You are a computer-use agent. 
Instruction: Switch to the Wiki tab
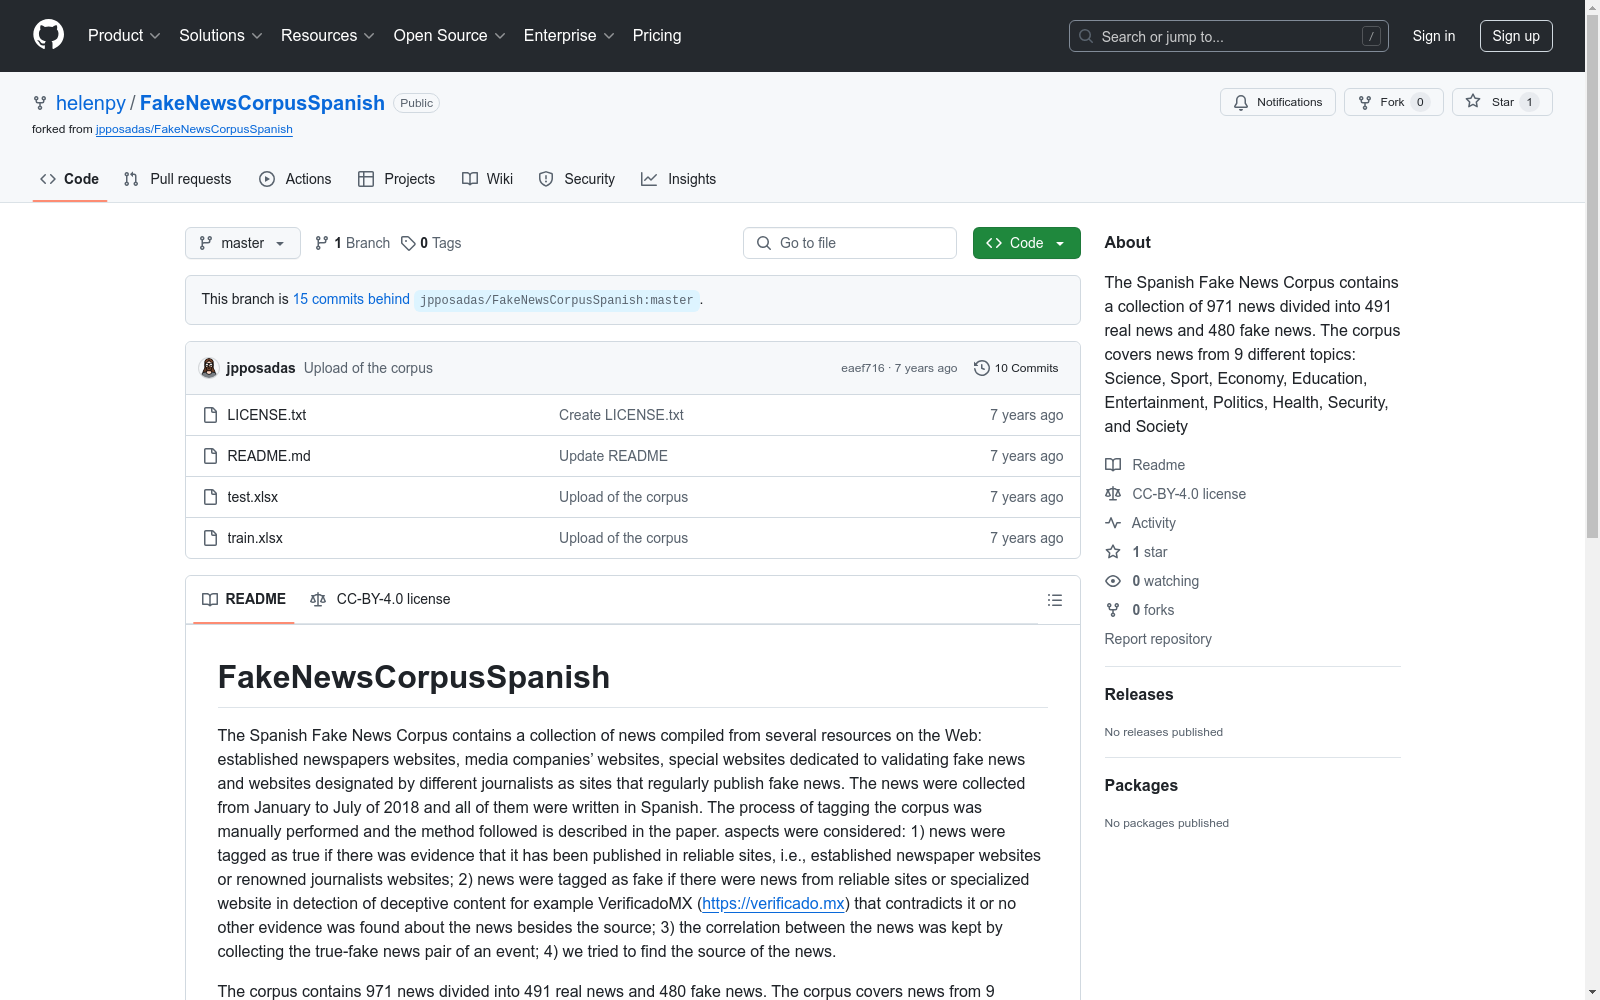[x=488, y=179]
